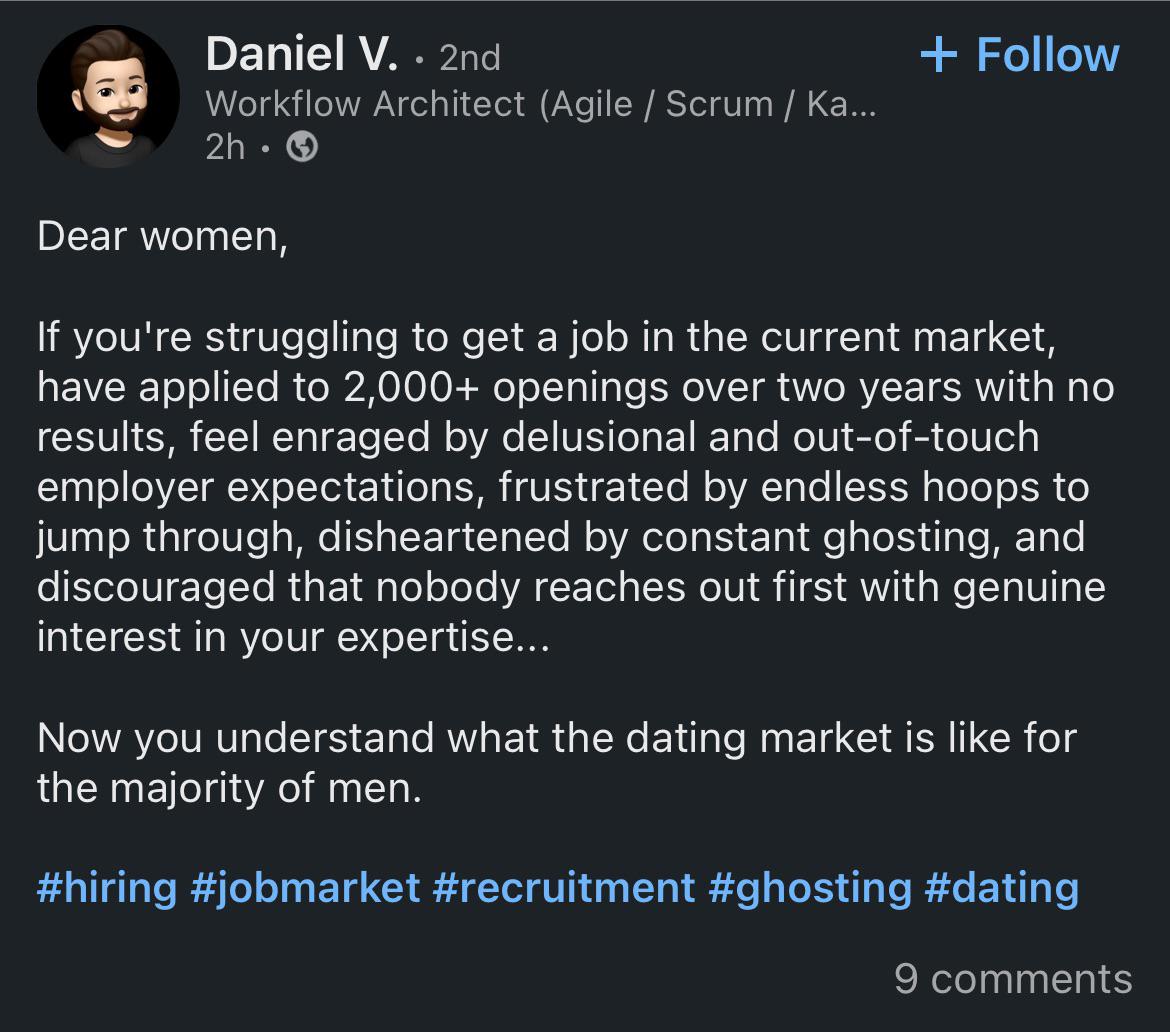Click the globe public visibility icon
Viewport: 1170px width, 1032px height.
[302, 148]
